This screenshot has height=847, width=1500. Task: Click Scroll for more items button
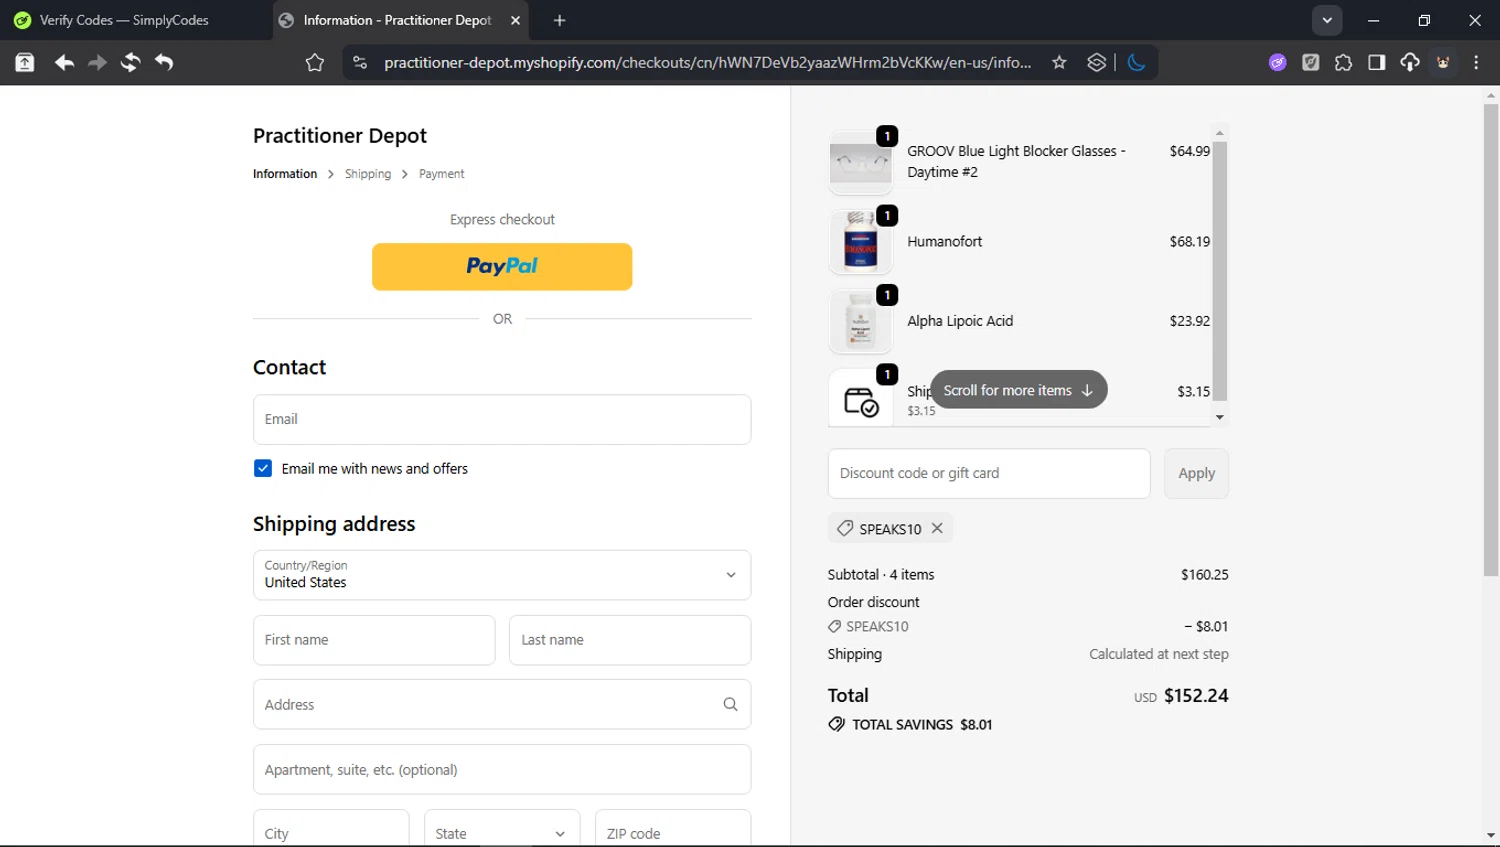1018,390
